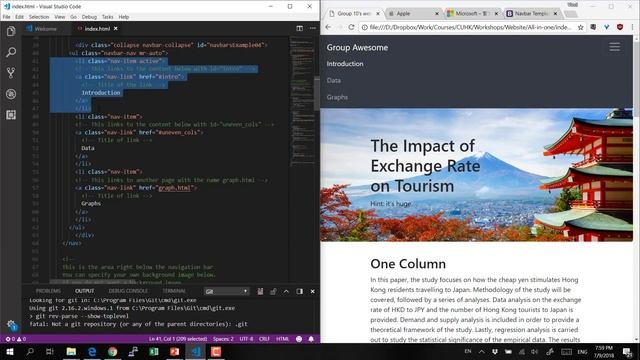The image size is (640, 360).
Task: Open the Explorer view in activity bar
Action: 11,31
